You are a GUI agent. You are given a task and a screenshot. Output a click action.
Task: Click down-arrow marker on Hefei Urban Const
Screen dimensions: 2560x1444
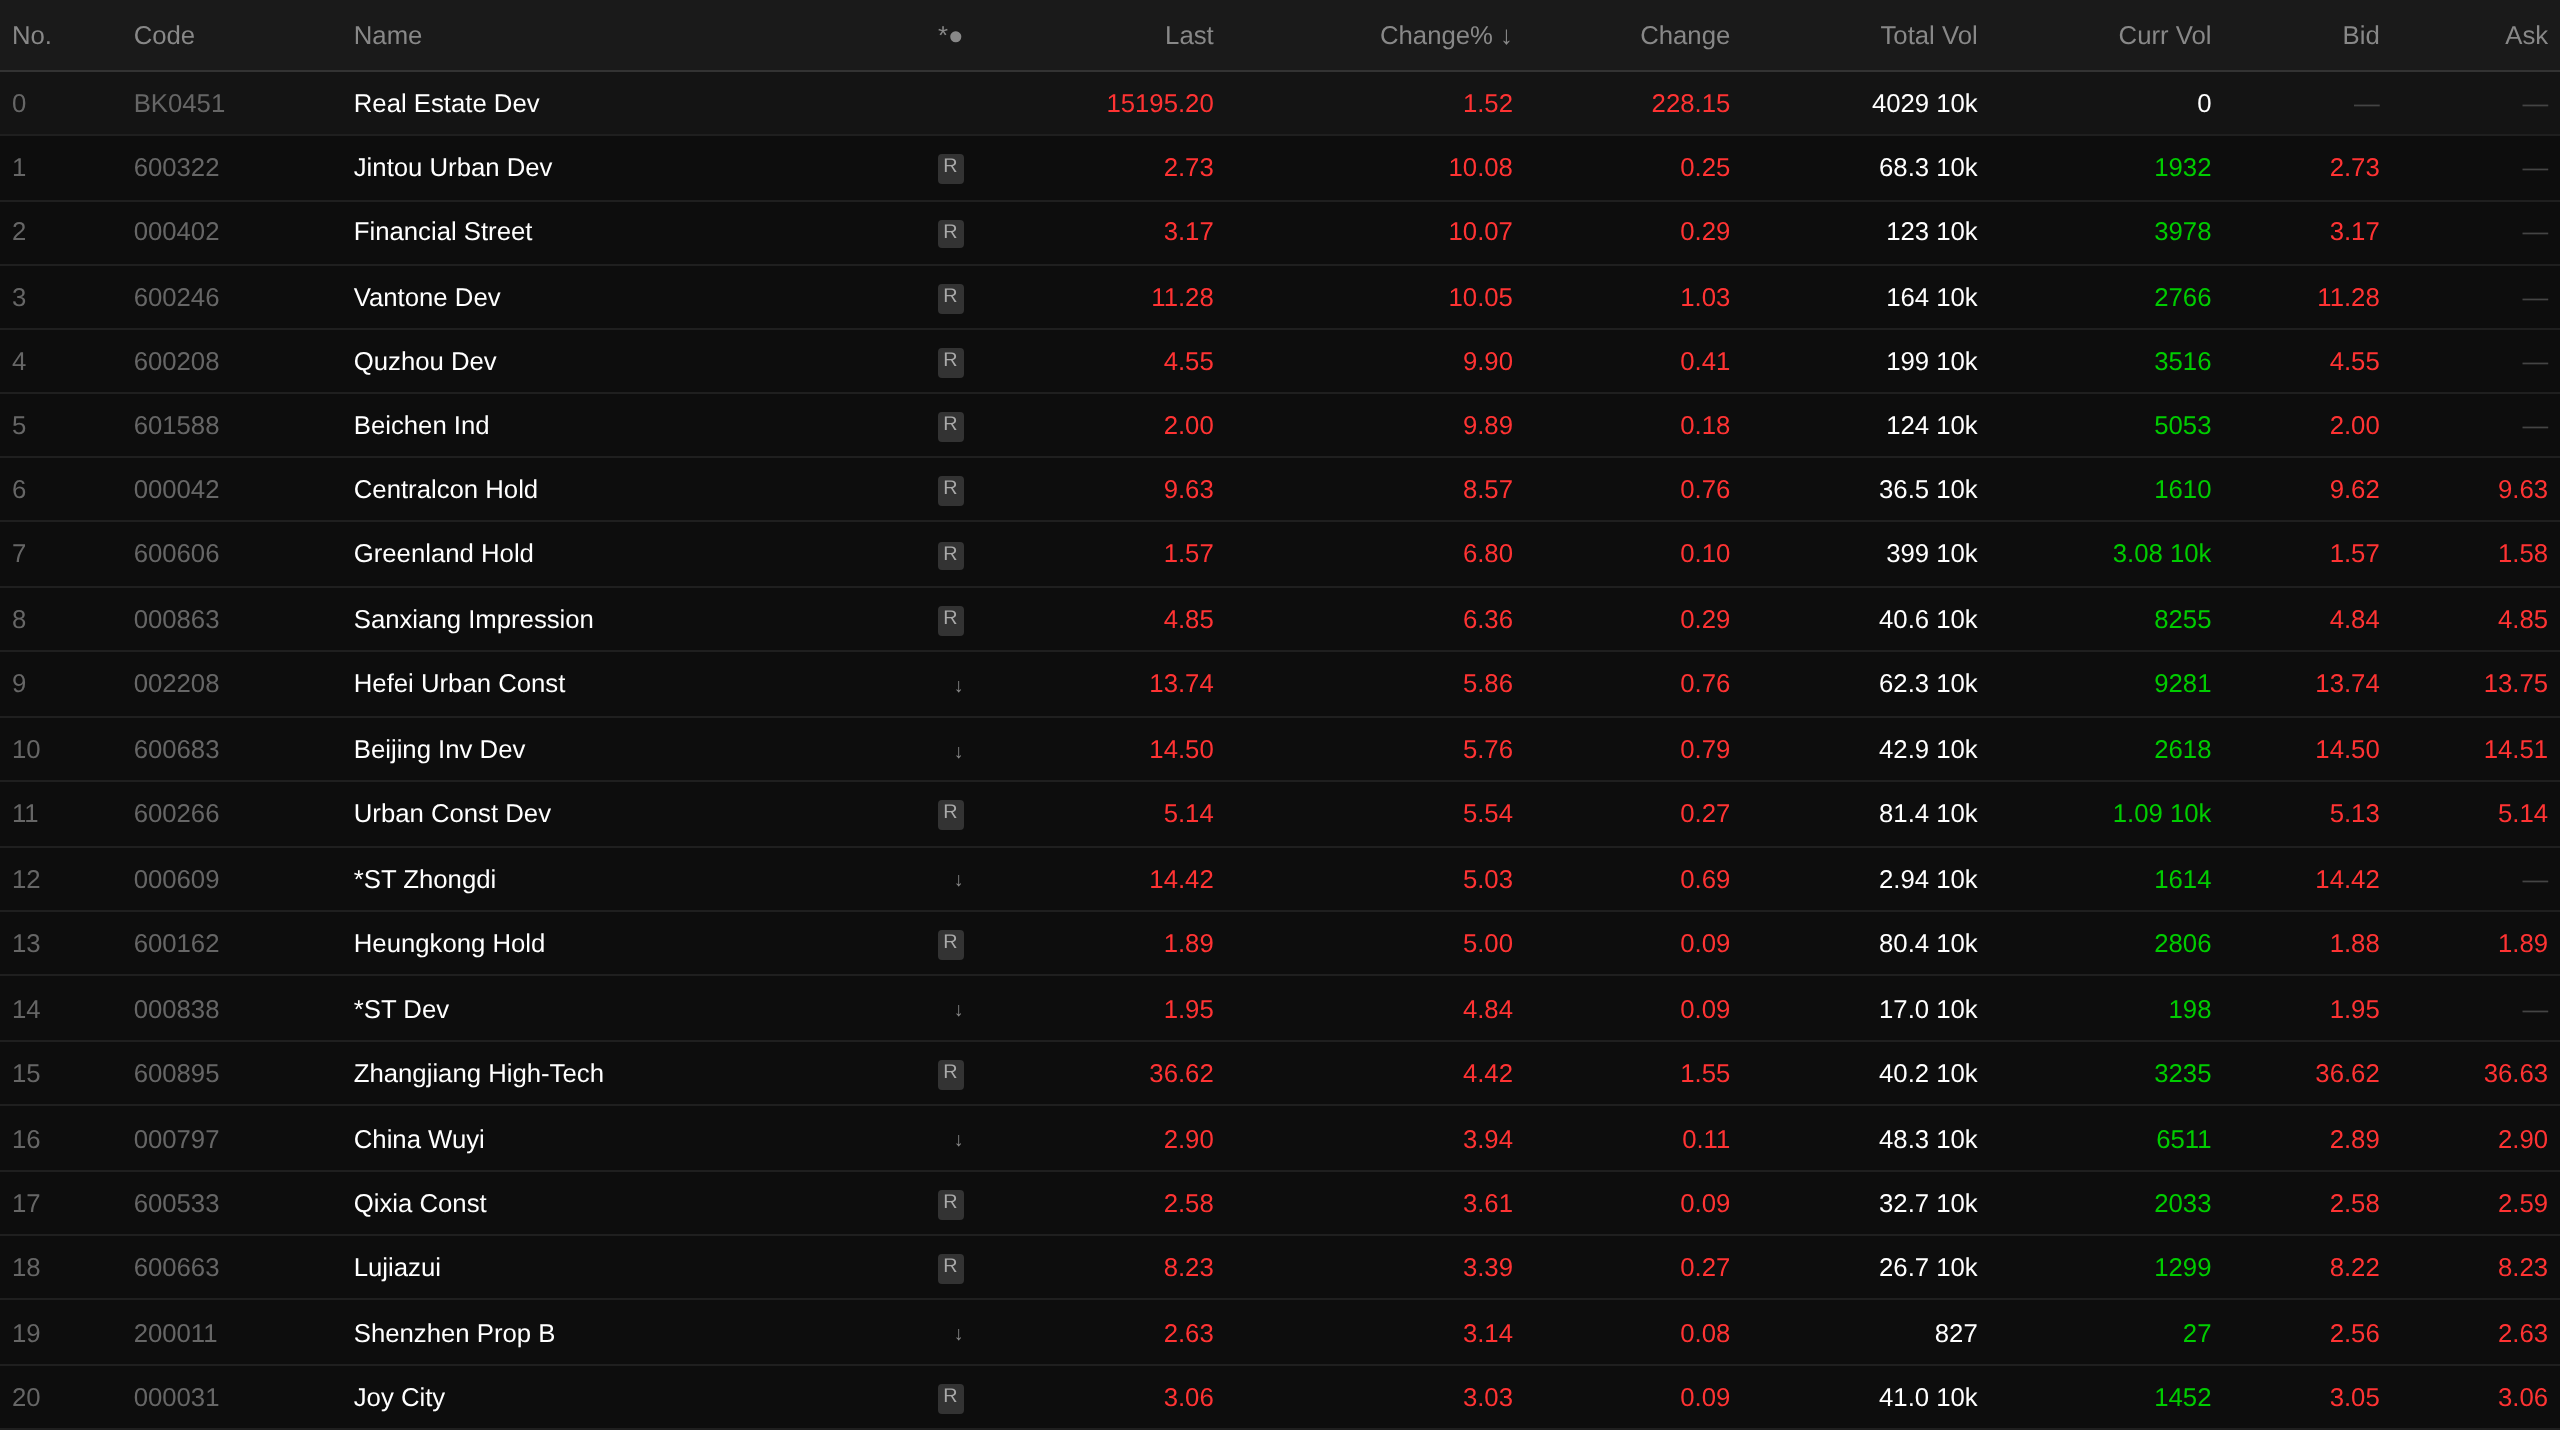tap(958, 685)
